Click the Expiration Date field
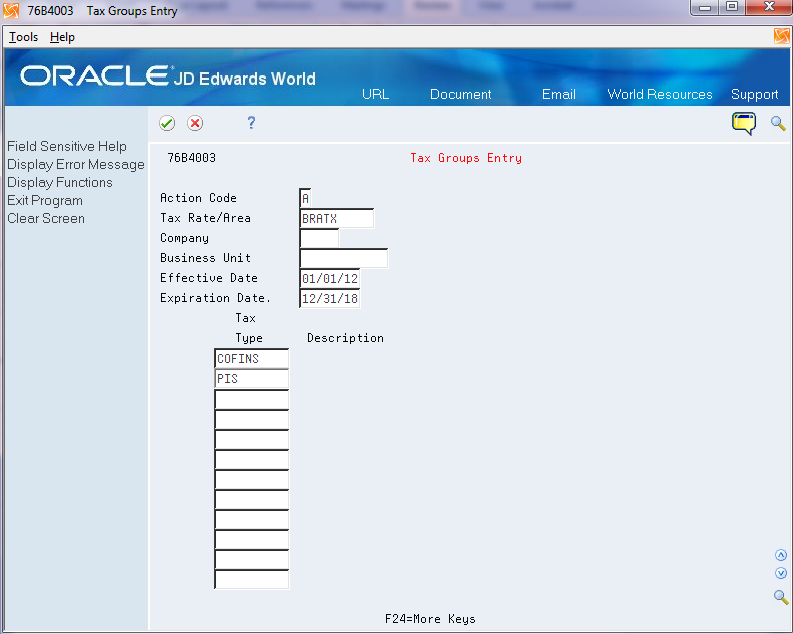Image resolution: width=793 pixels, height=634 pixels. click(x=329, y=298)
